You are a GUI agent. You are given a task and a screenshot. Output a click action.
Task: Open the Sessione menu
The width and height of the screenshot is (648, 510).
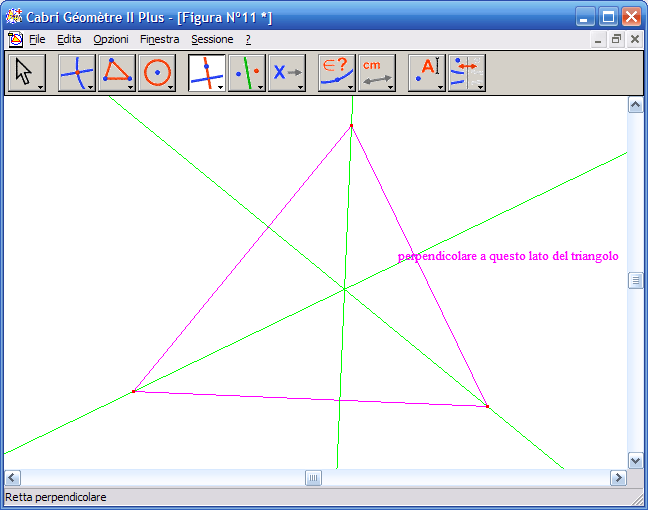(x=212, y=39)
